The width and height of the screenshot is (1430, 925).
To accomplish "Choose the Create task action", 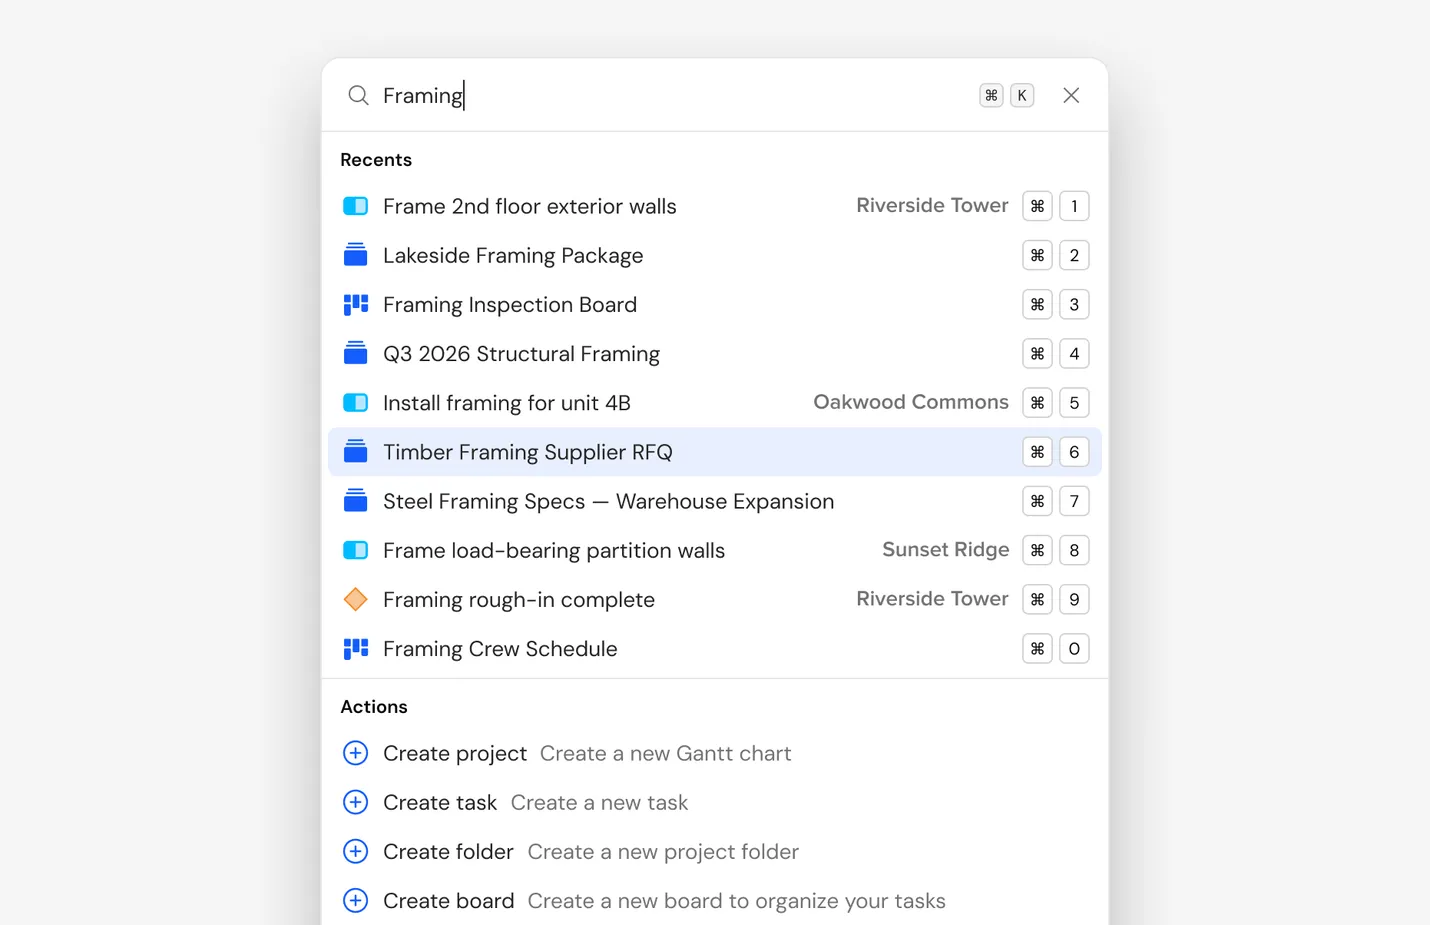I will [715, 802].
